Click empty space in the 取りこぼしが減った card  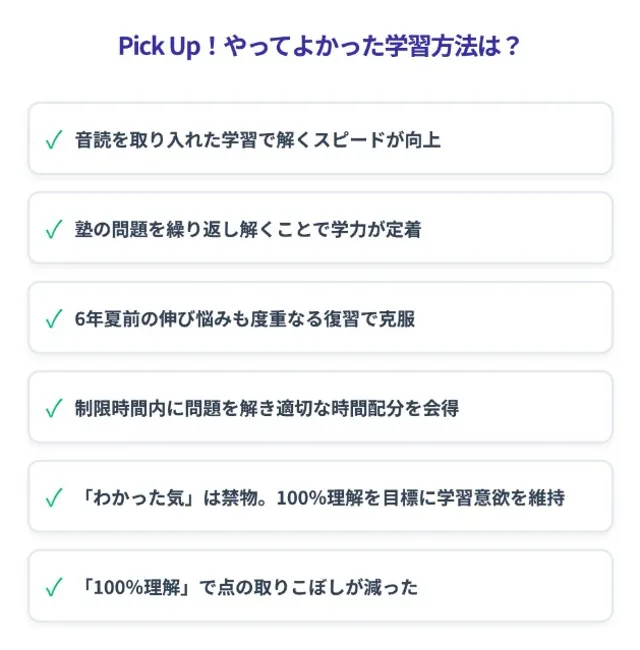click(518, 586)
